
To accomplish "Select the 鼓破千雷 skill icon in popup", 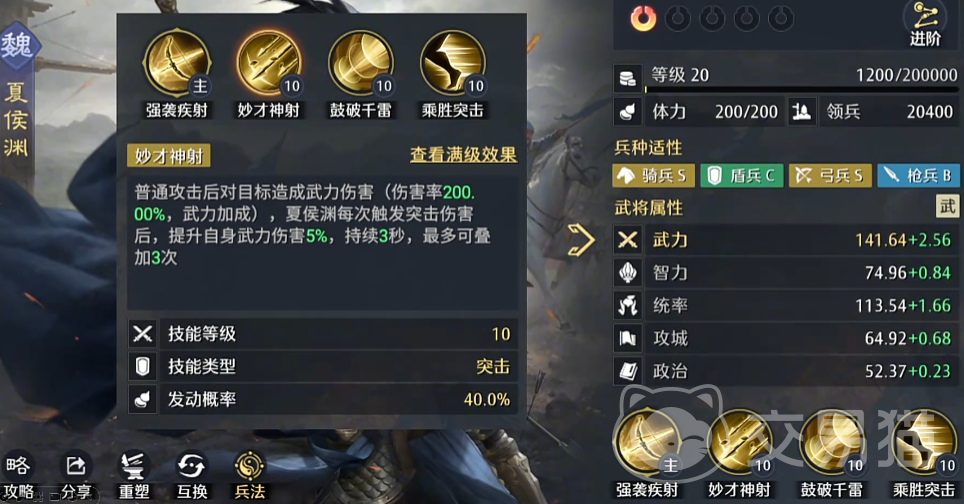I will pyautogui.click(x=361, y=63).
